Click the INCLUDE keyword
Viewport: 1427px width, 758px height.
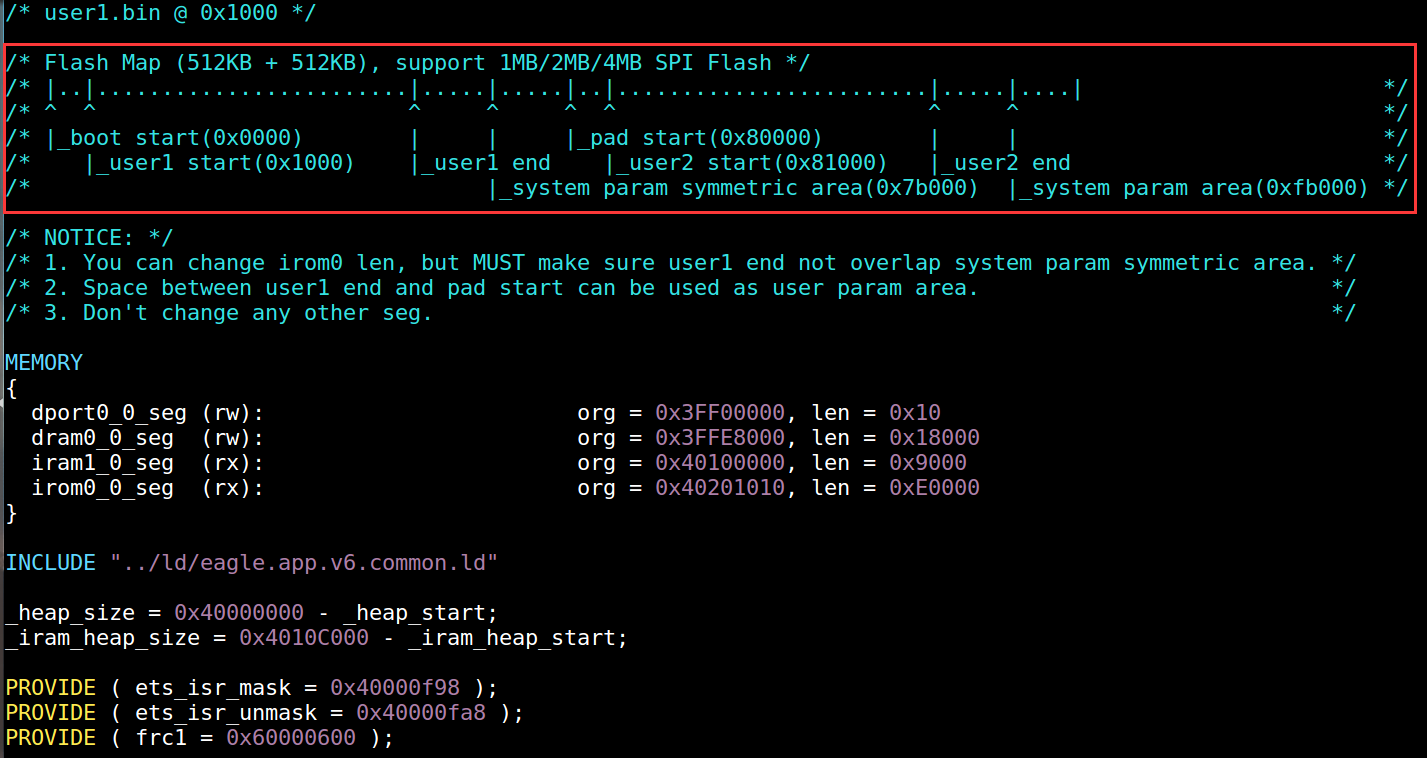point(50,562)
